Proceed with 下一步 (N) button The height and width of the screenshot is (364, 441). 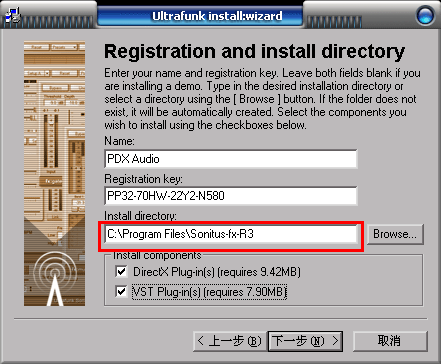(305, 341)
